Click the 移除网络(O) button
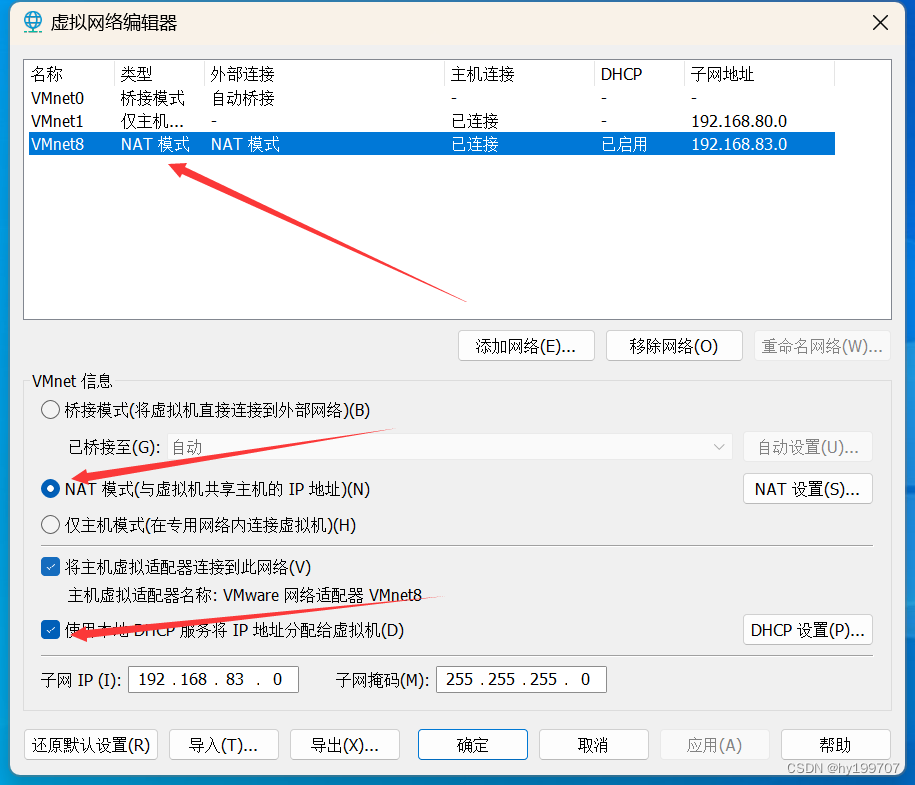The height and width of the screenshot is (785, 915). (x=674, y=346)
